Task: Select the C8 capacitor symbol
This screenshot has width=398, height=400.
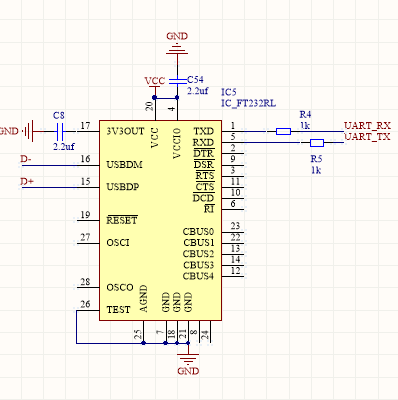Action: (x=59, y=131)
